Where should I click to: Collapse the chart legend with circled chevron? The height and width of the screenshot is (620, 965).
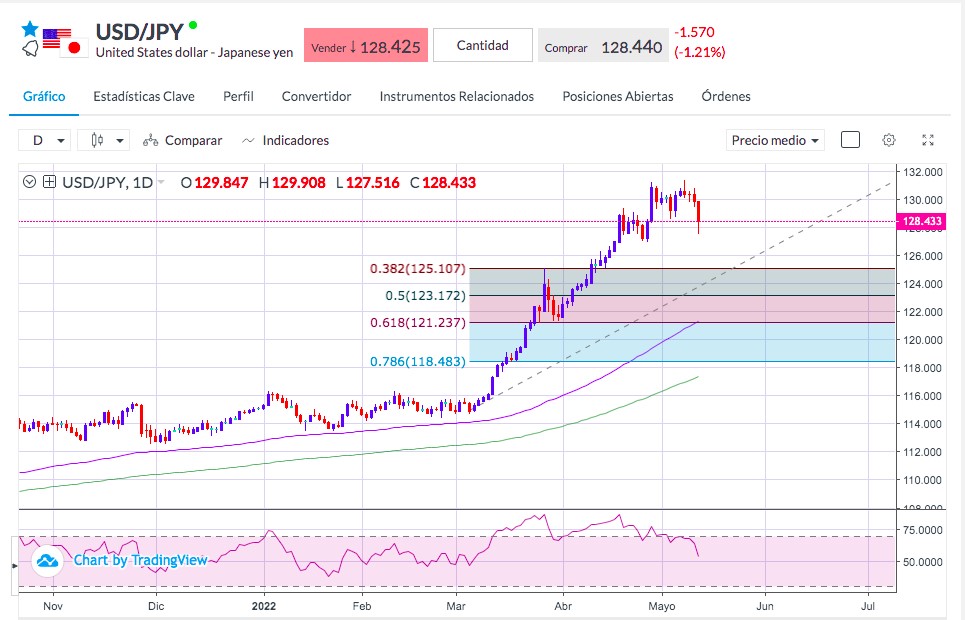point(29,182)
